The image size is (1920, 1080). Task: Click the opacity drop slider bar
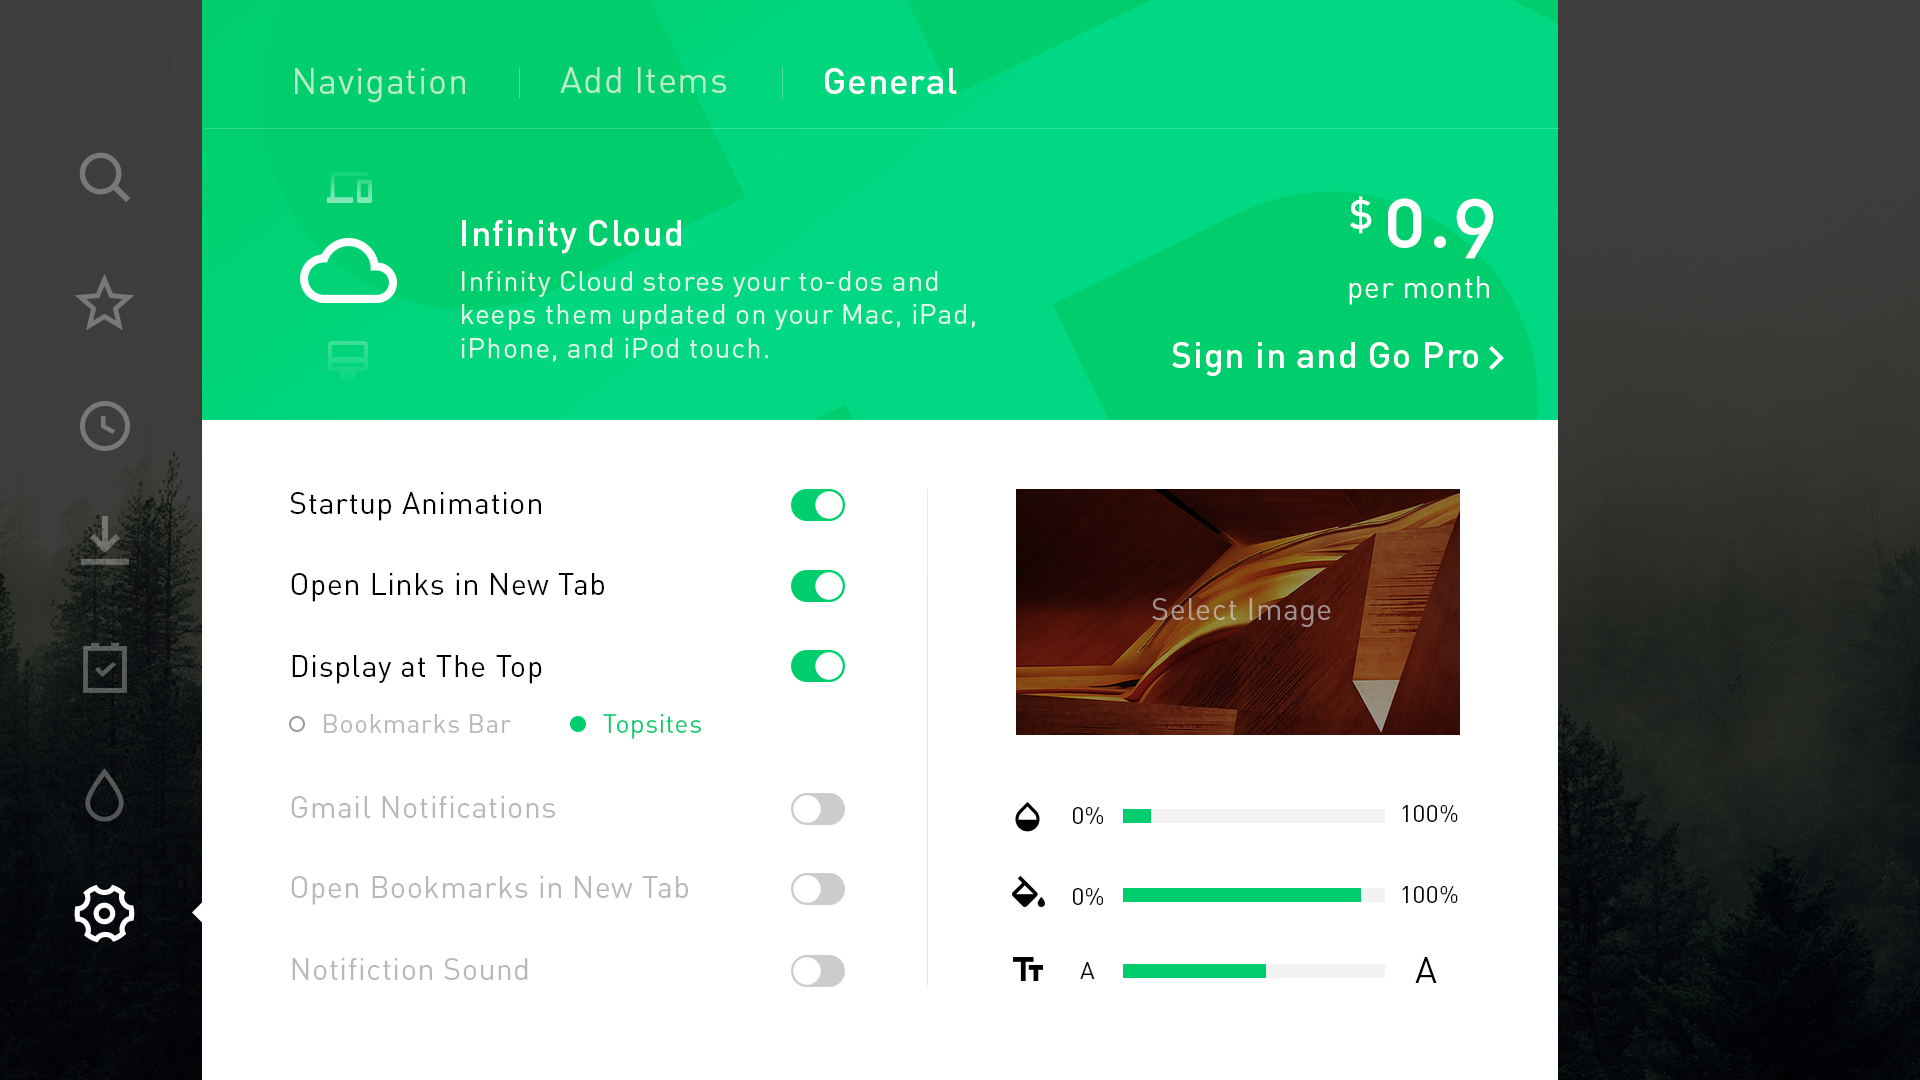coord(1253,816)
